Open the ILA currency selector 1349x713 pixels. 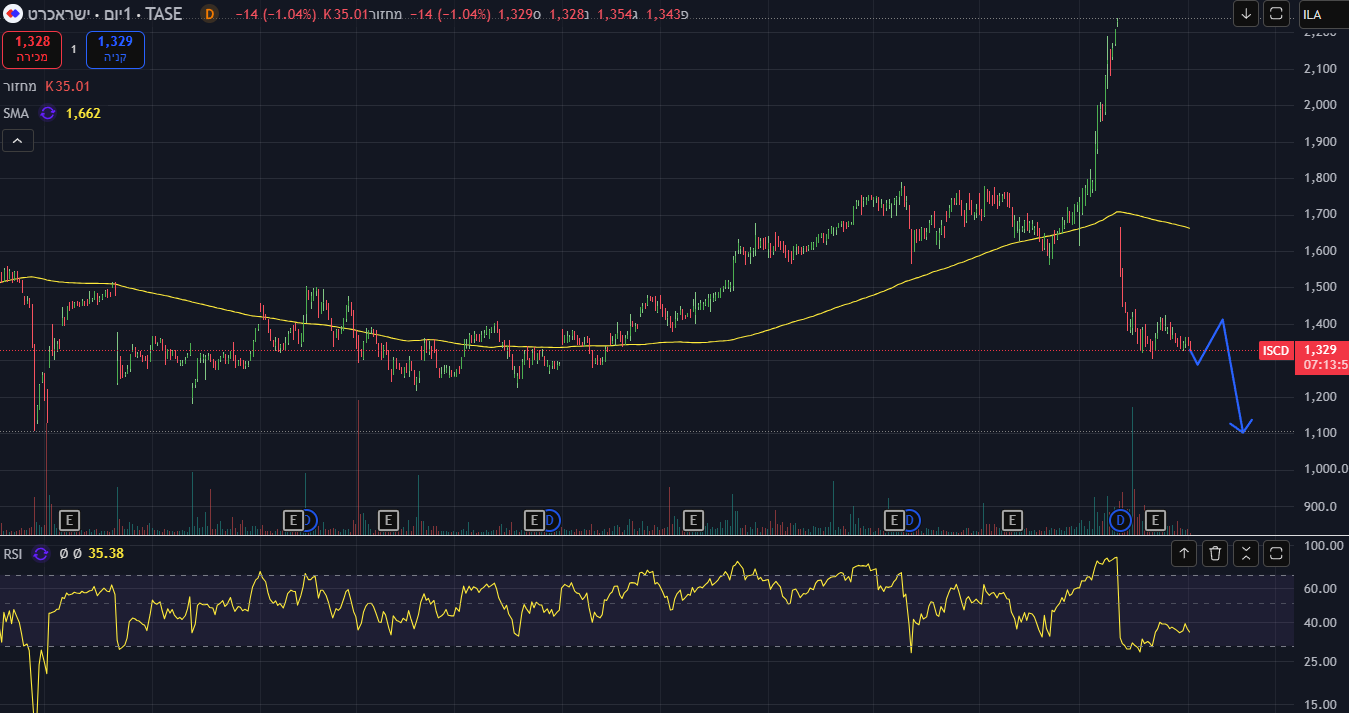tap(1323, 14)
